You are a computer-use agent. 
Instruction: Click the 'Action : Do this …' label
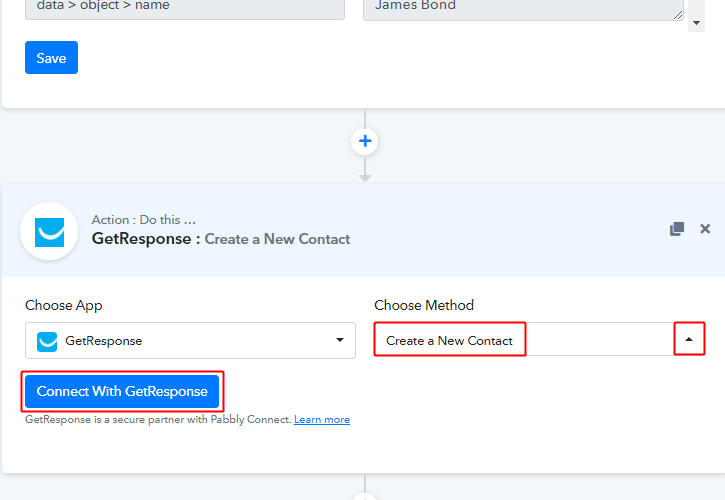(143, 219)
